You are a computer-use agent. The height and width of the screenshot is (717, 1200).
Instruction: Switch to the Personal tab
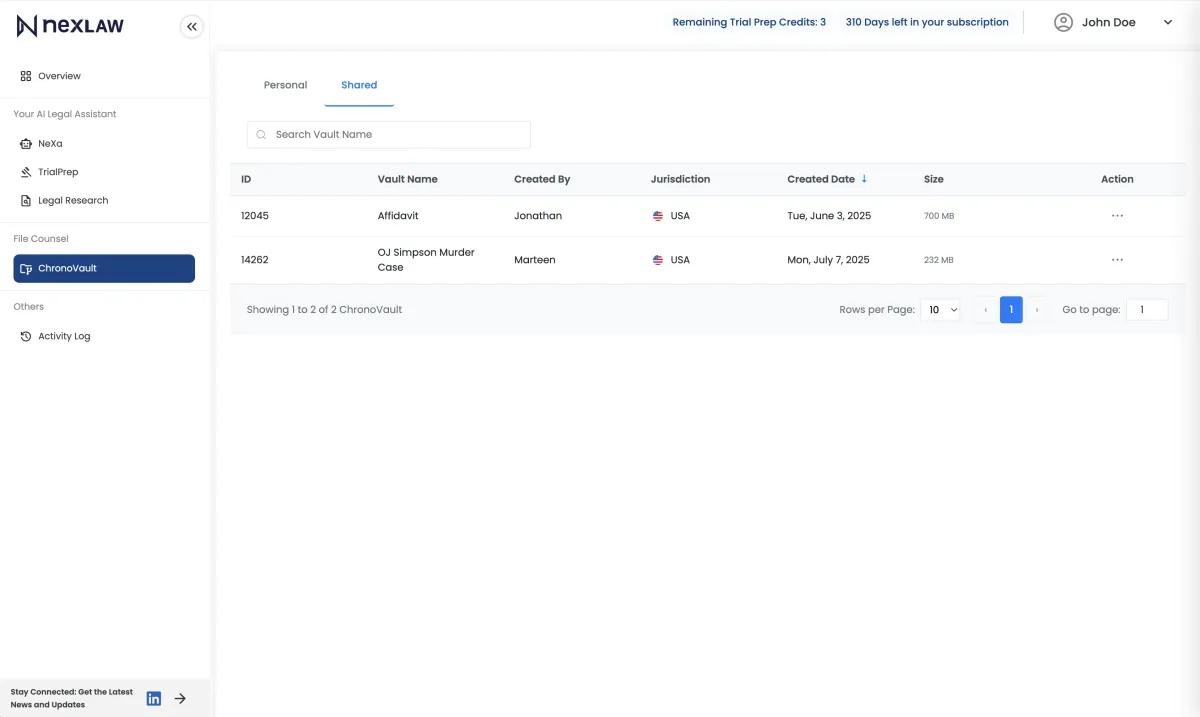pos(285,85)
